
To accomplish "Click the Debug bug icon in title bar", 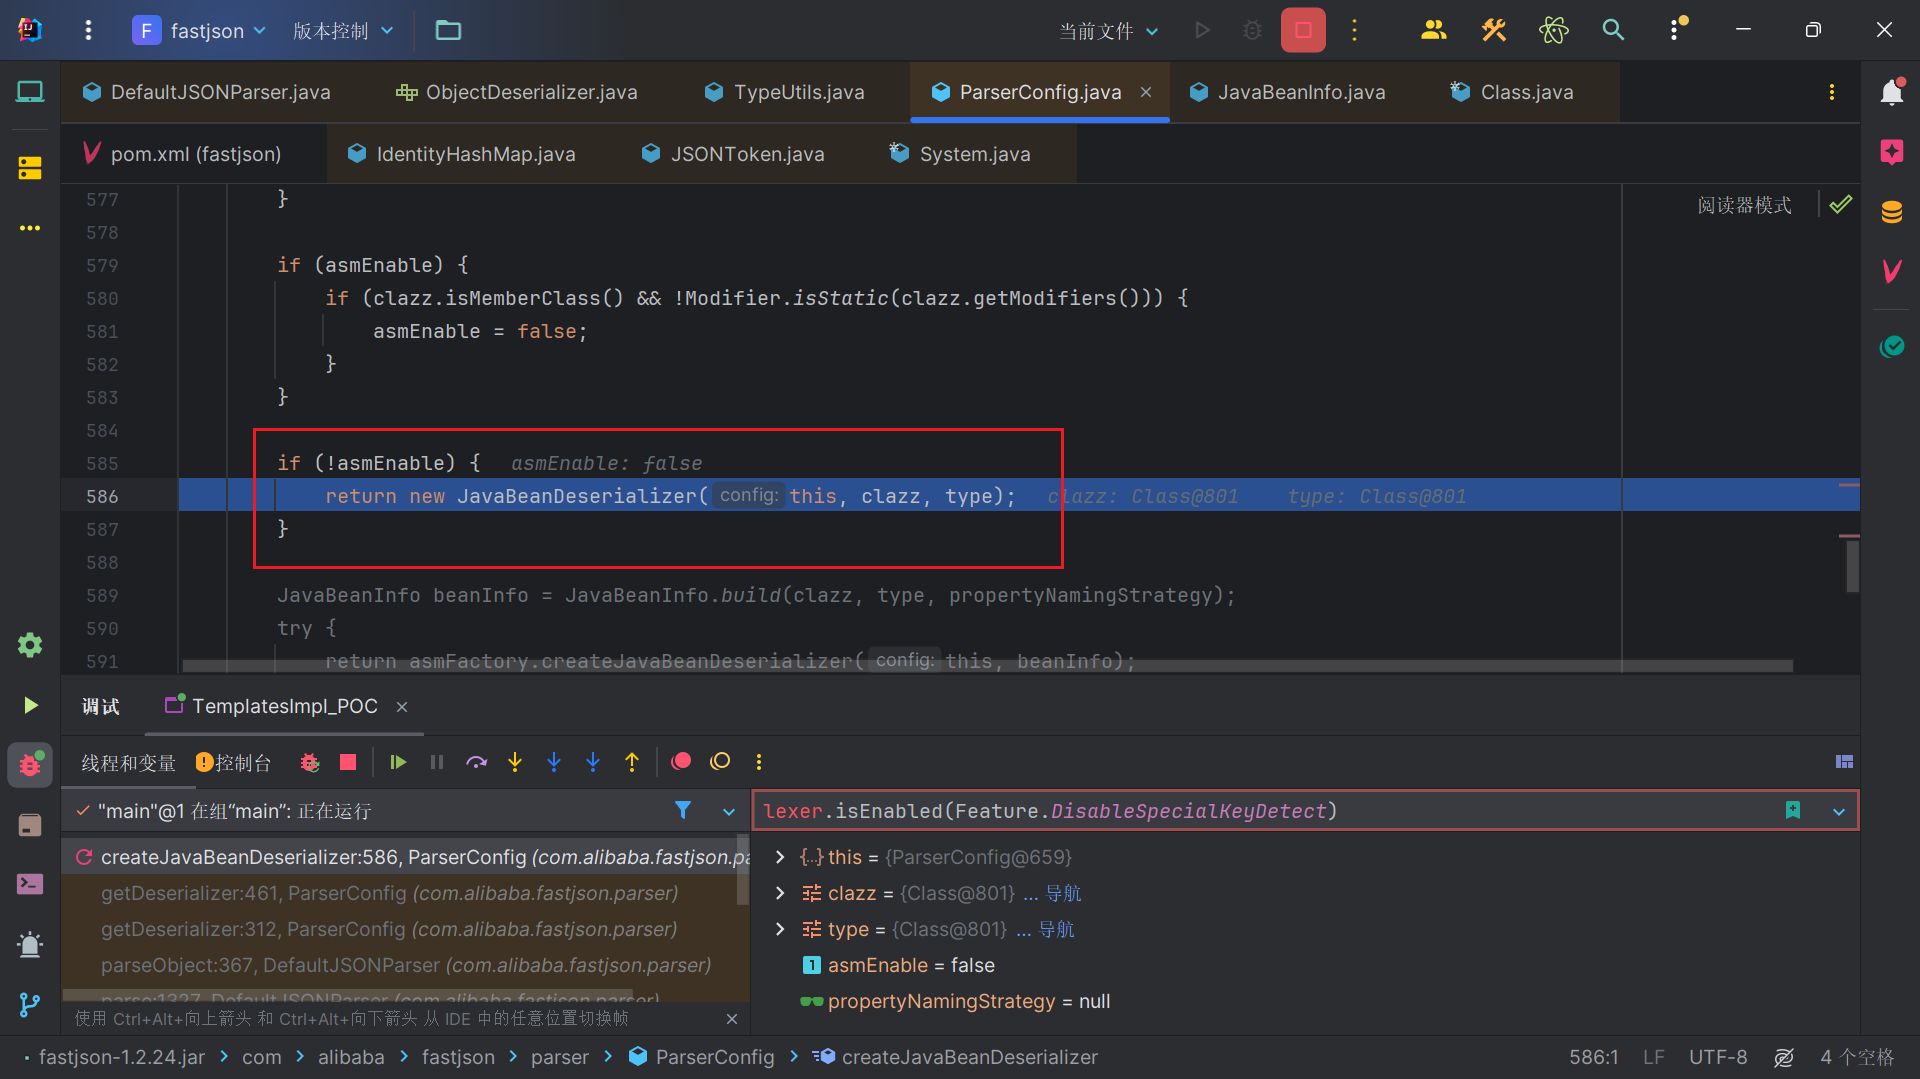I will pos(1252,30).
